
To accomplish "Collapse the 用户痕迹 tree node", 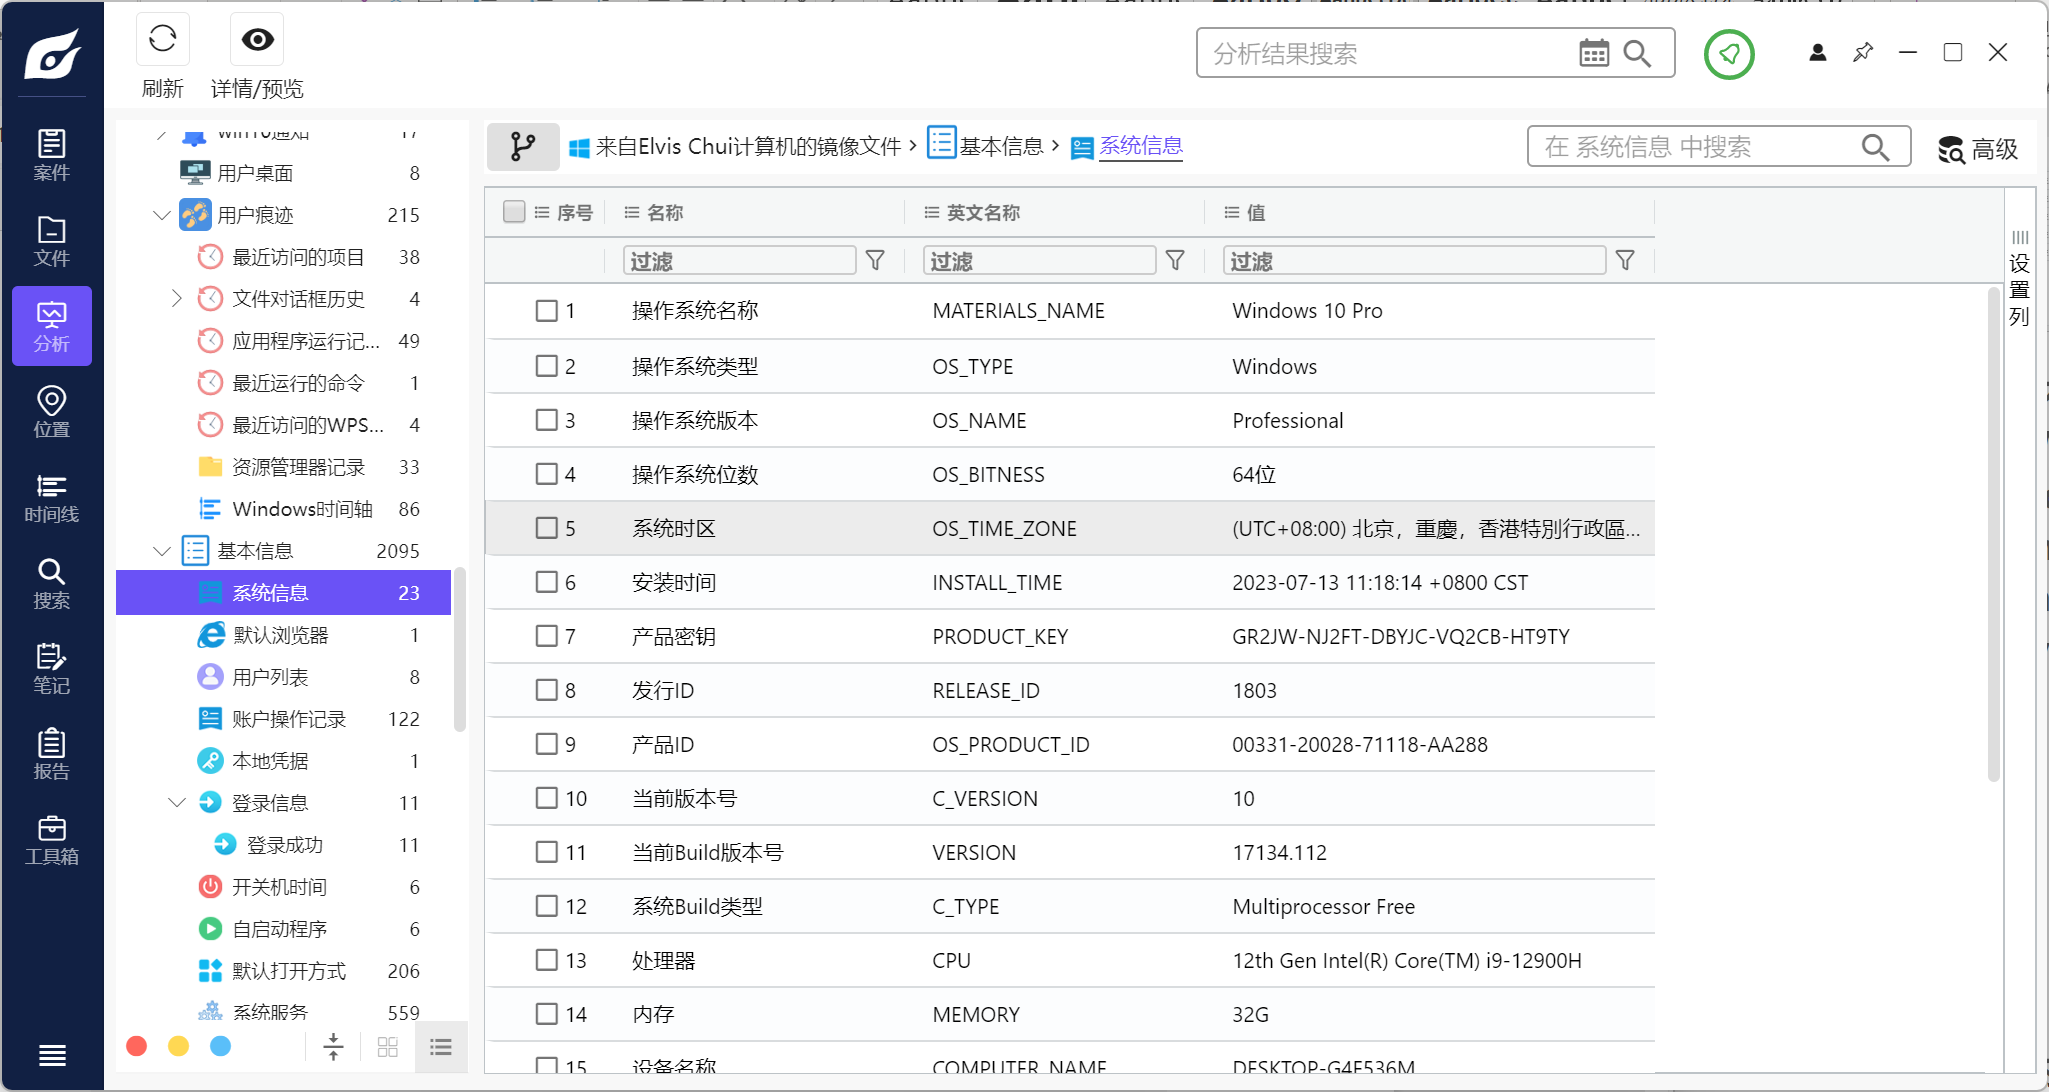I will pyautogui.click(x=162, y=215).
